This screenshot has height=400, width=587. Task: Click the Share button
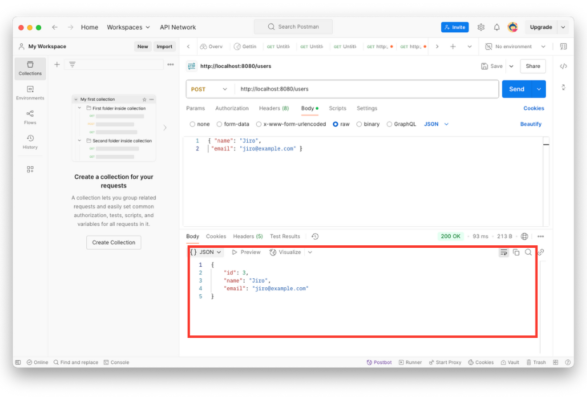click(x=533, y=66)
